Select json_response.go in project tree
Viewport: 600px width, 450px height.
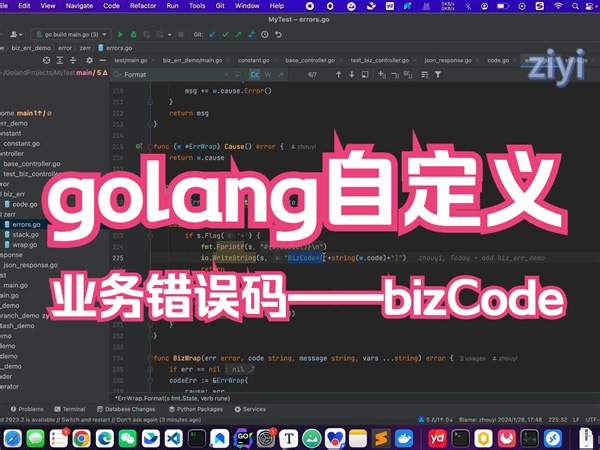31,265
